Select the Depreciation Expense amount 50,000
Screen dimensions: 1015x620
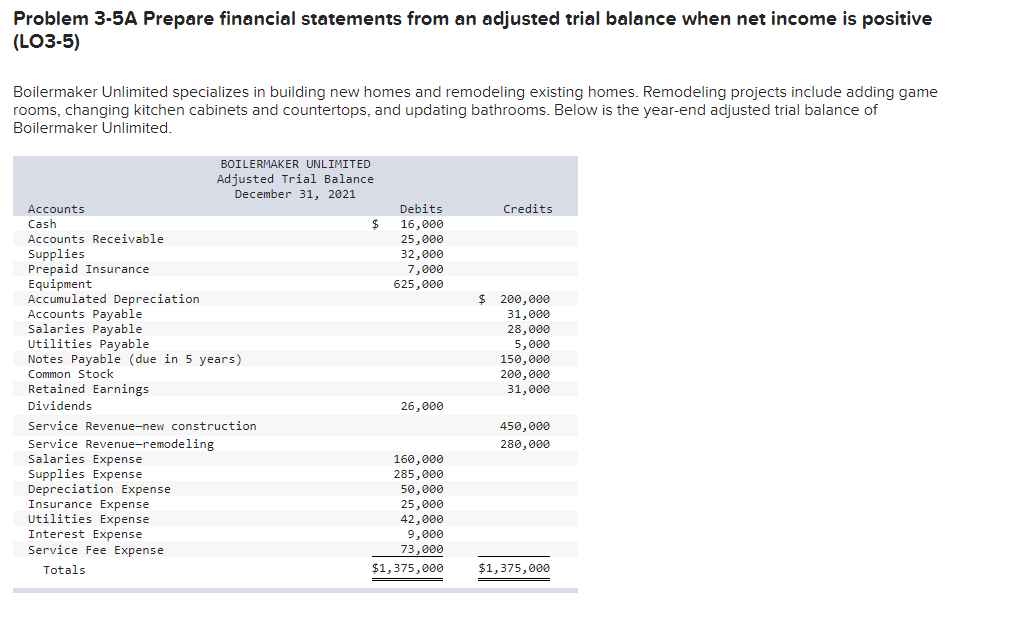[x=427, y=488]
